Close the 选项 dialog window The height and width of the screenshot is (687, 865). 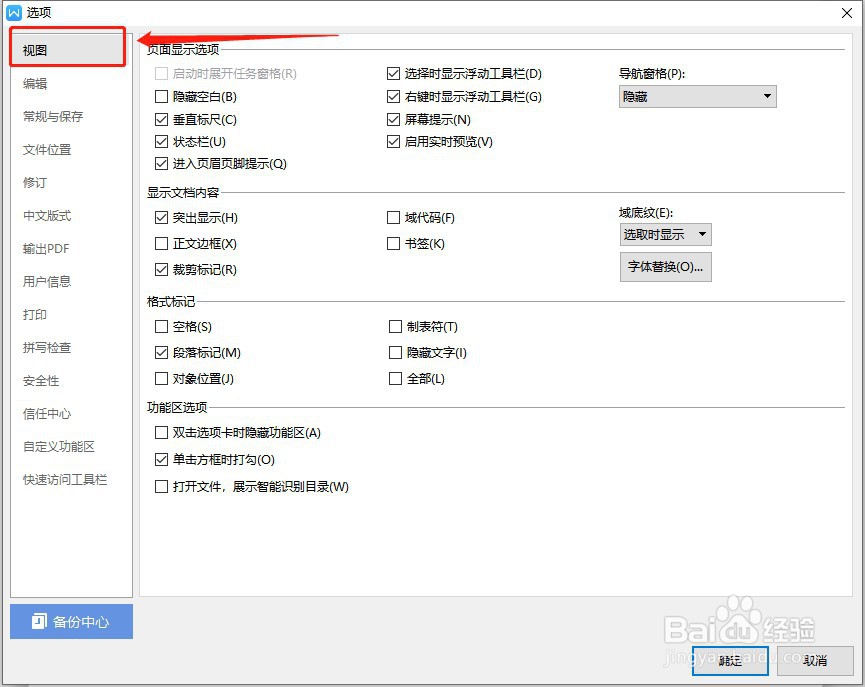tap(847, 13)
